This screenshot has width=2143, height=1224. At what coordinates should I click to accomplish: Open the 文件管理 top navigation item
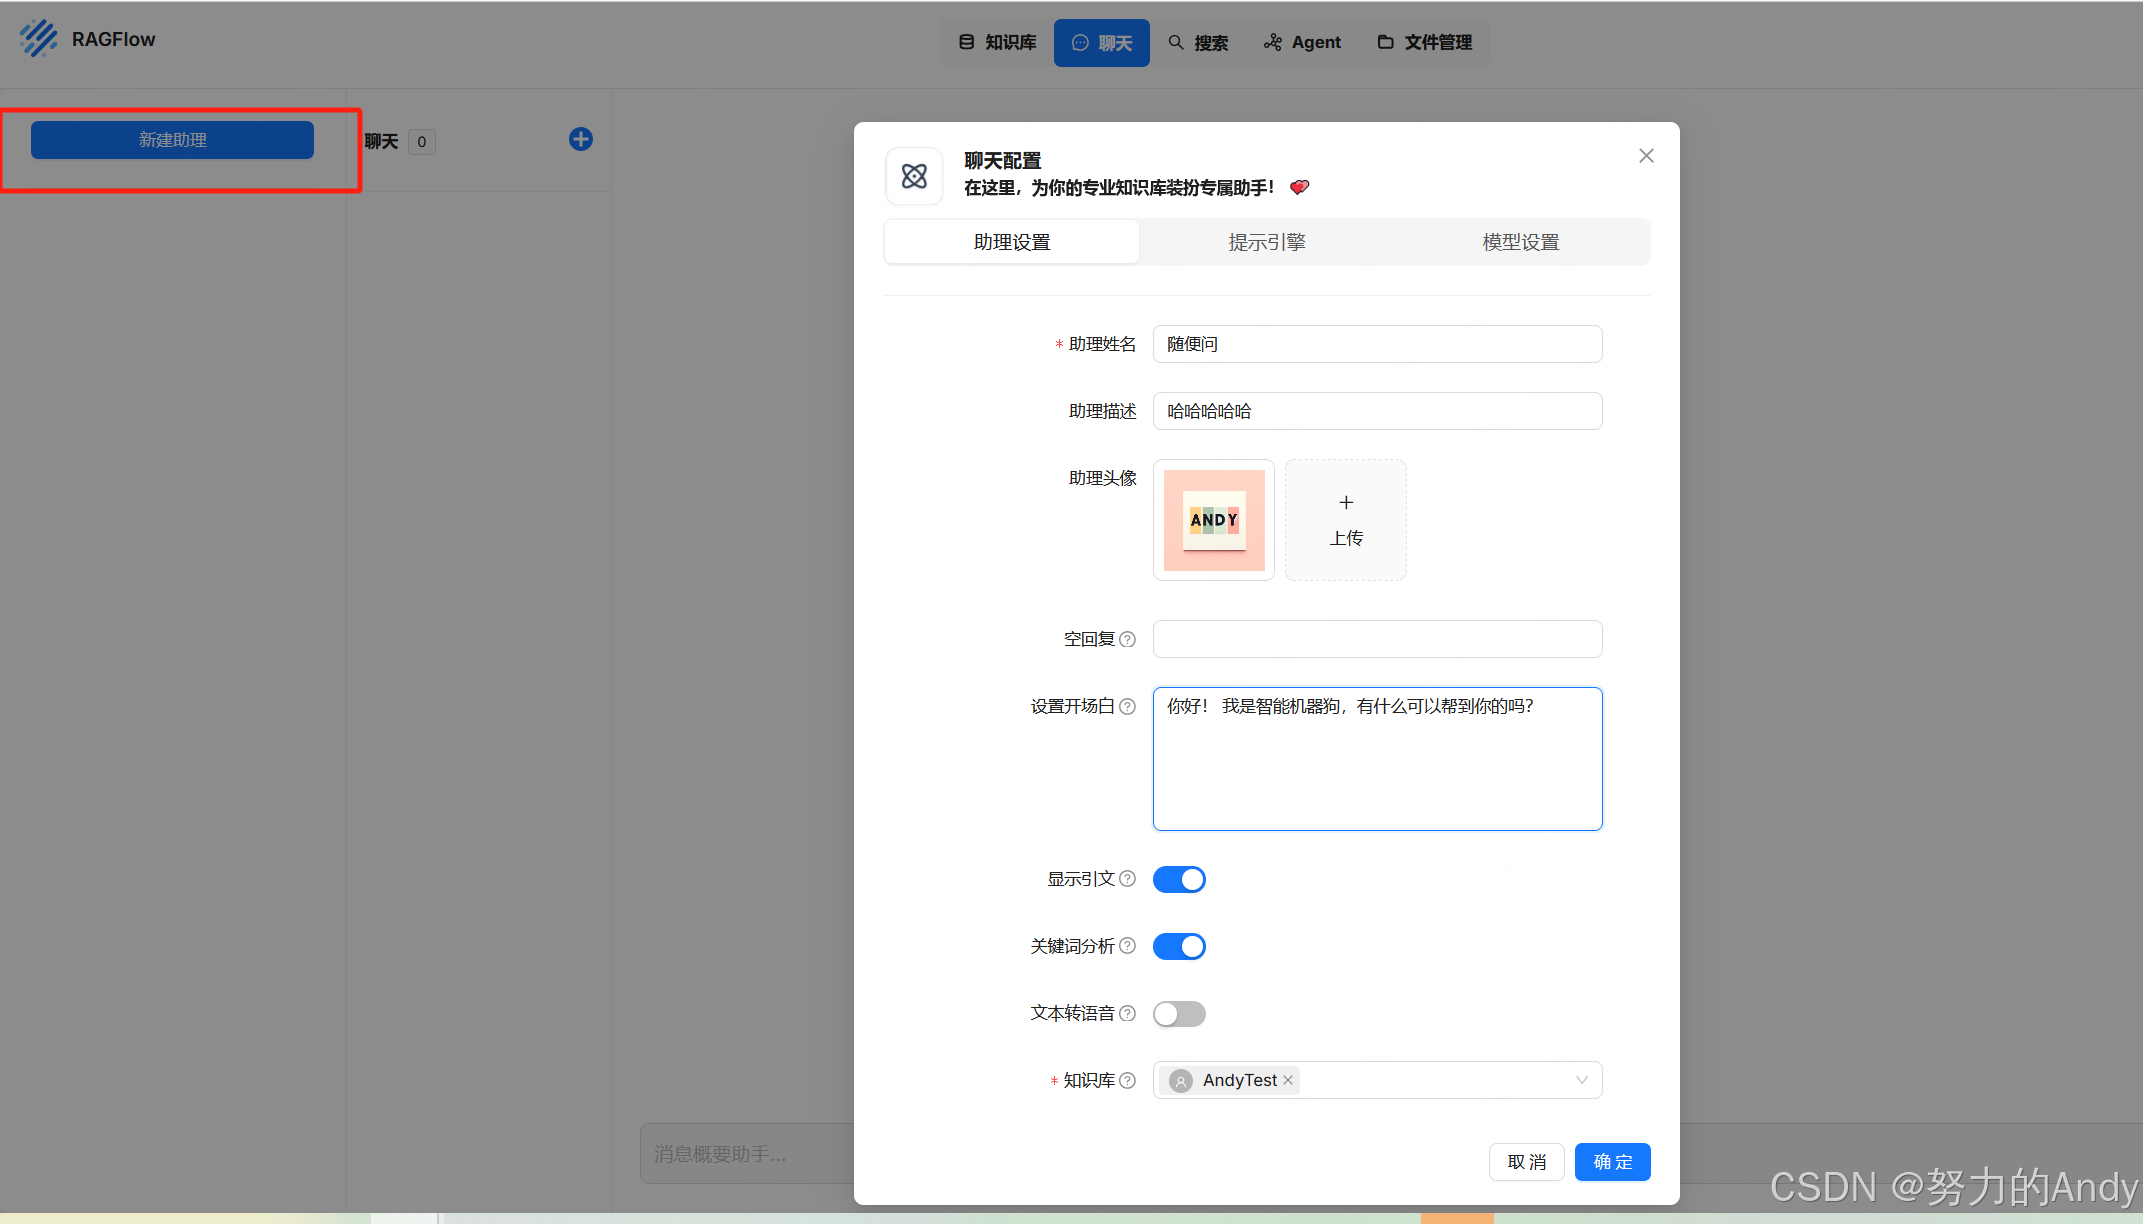coord(1425,42)
